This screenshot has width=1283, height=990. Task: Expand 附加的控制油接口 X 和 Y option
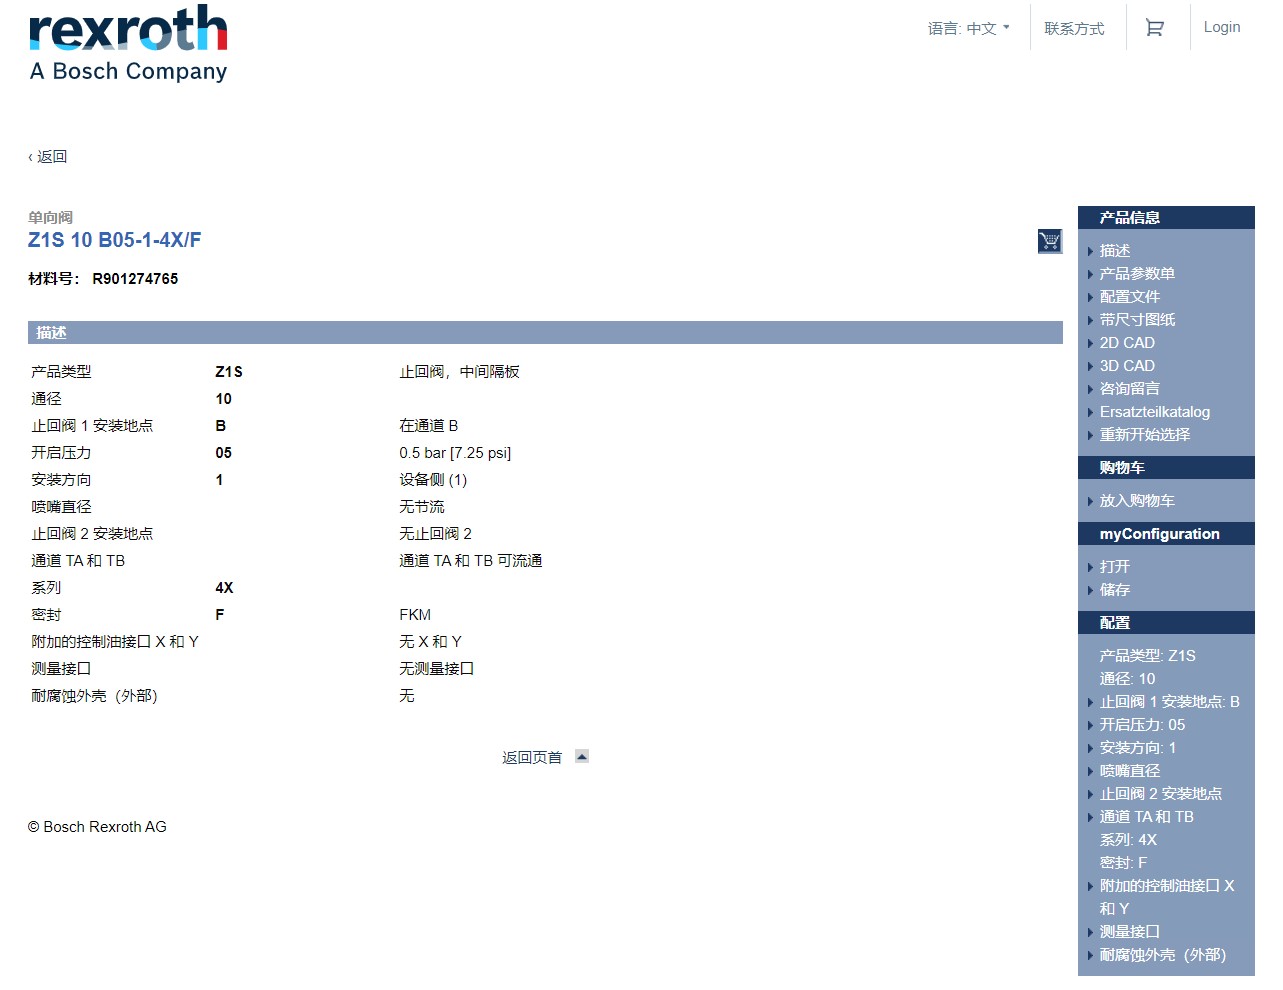tap(1167, 896)
